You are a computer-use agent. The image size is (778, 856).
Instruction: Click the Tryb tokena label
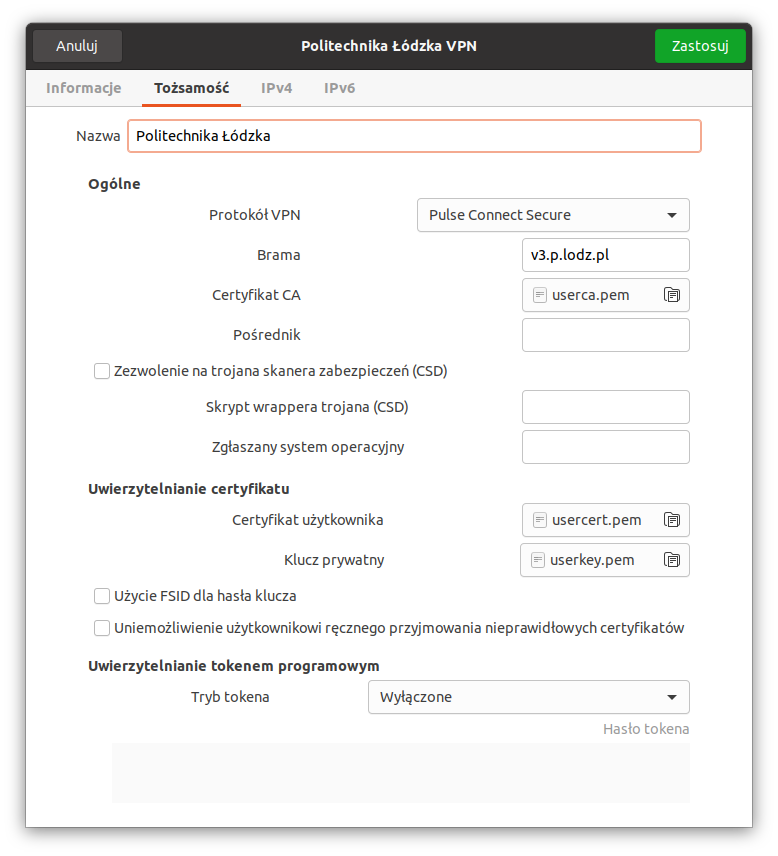(230, 697)
